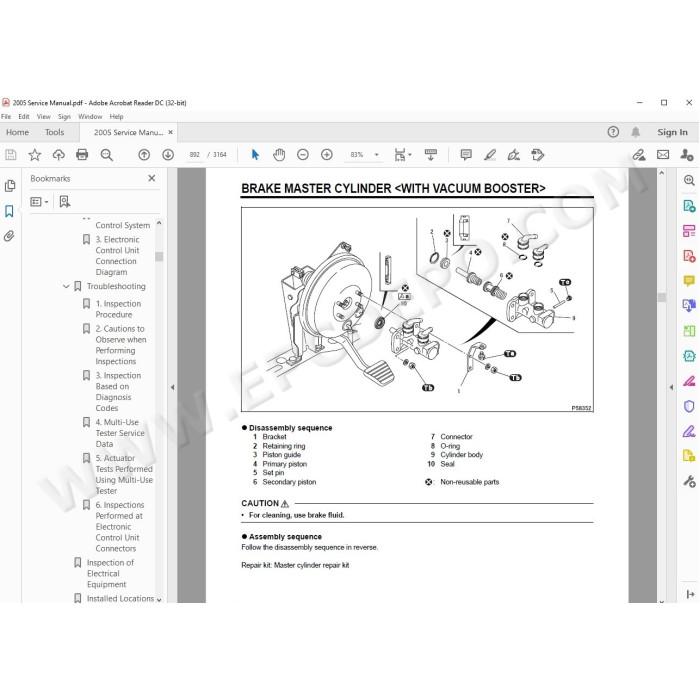The height and width of the screenshot is (700, 700).
Task: Open the Find text magnifier
Action: click(106, 155)
